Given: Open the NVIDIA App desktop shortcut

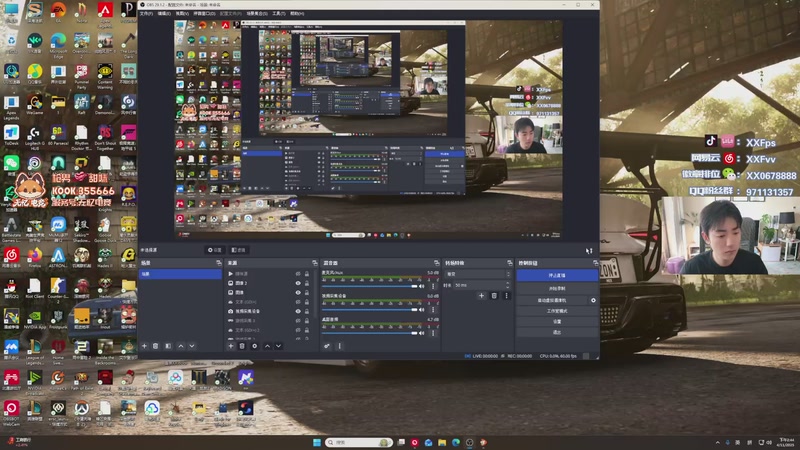Looking at the screenshot, I should (x=35, y=318).
